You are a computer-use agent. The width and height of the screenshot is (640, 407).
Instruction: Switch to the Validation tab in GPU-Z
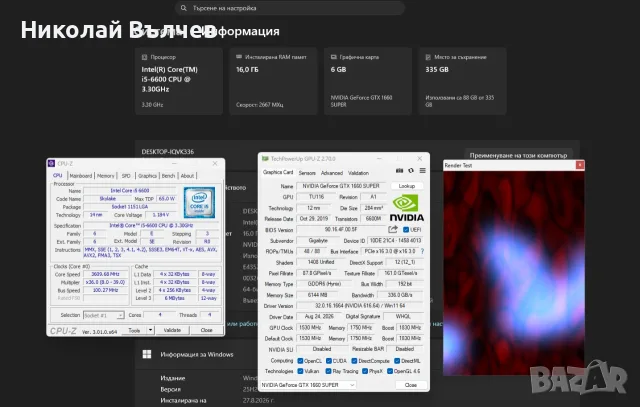point(358,173)
